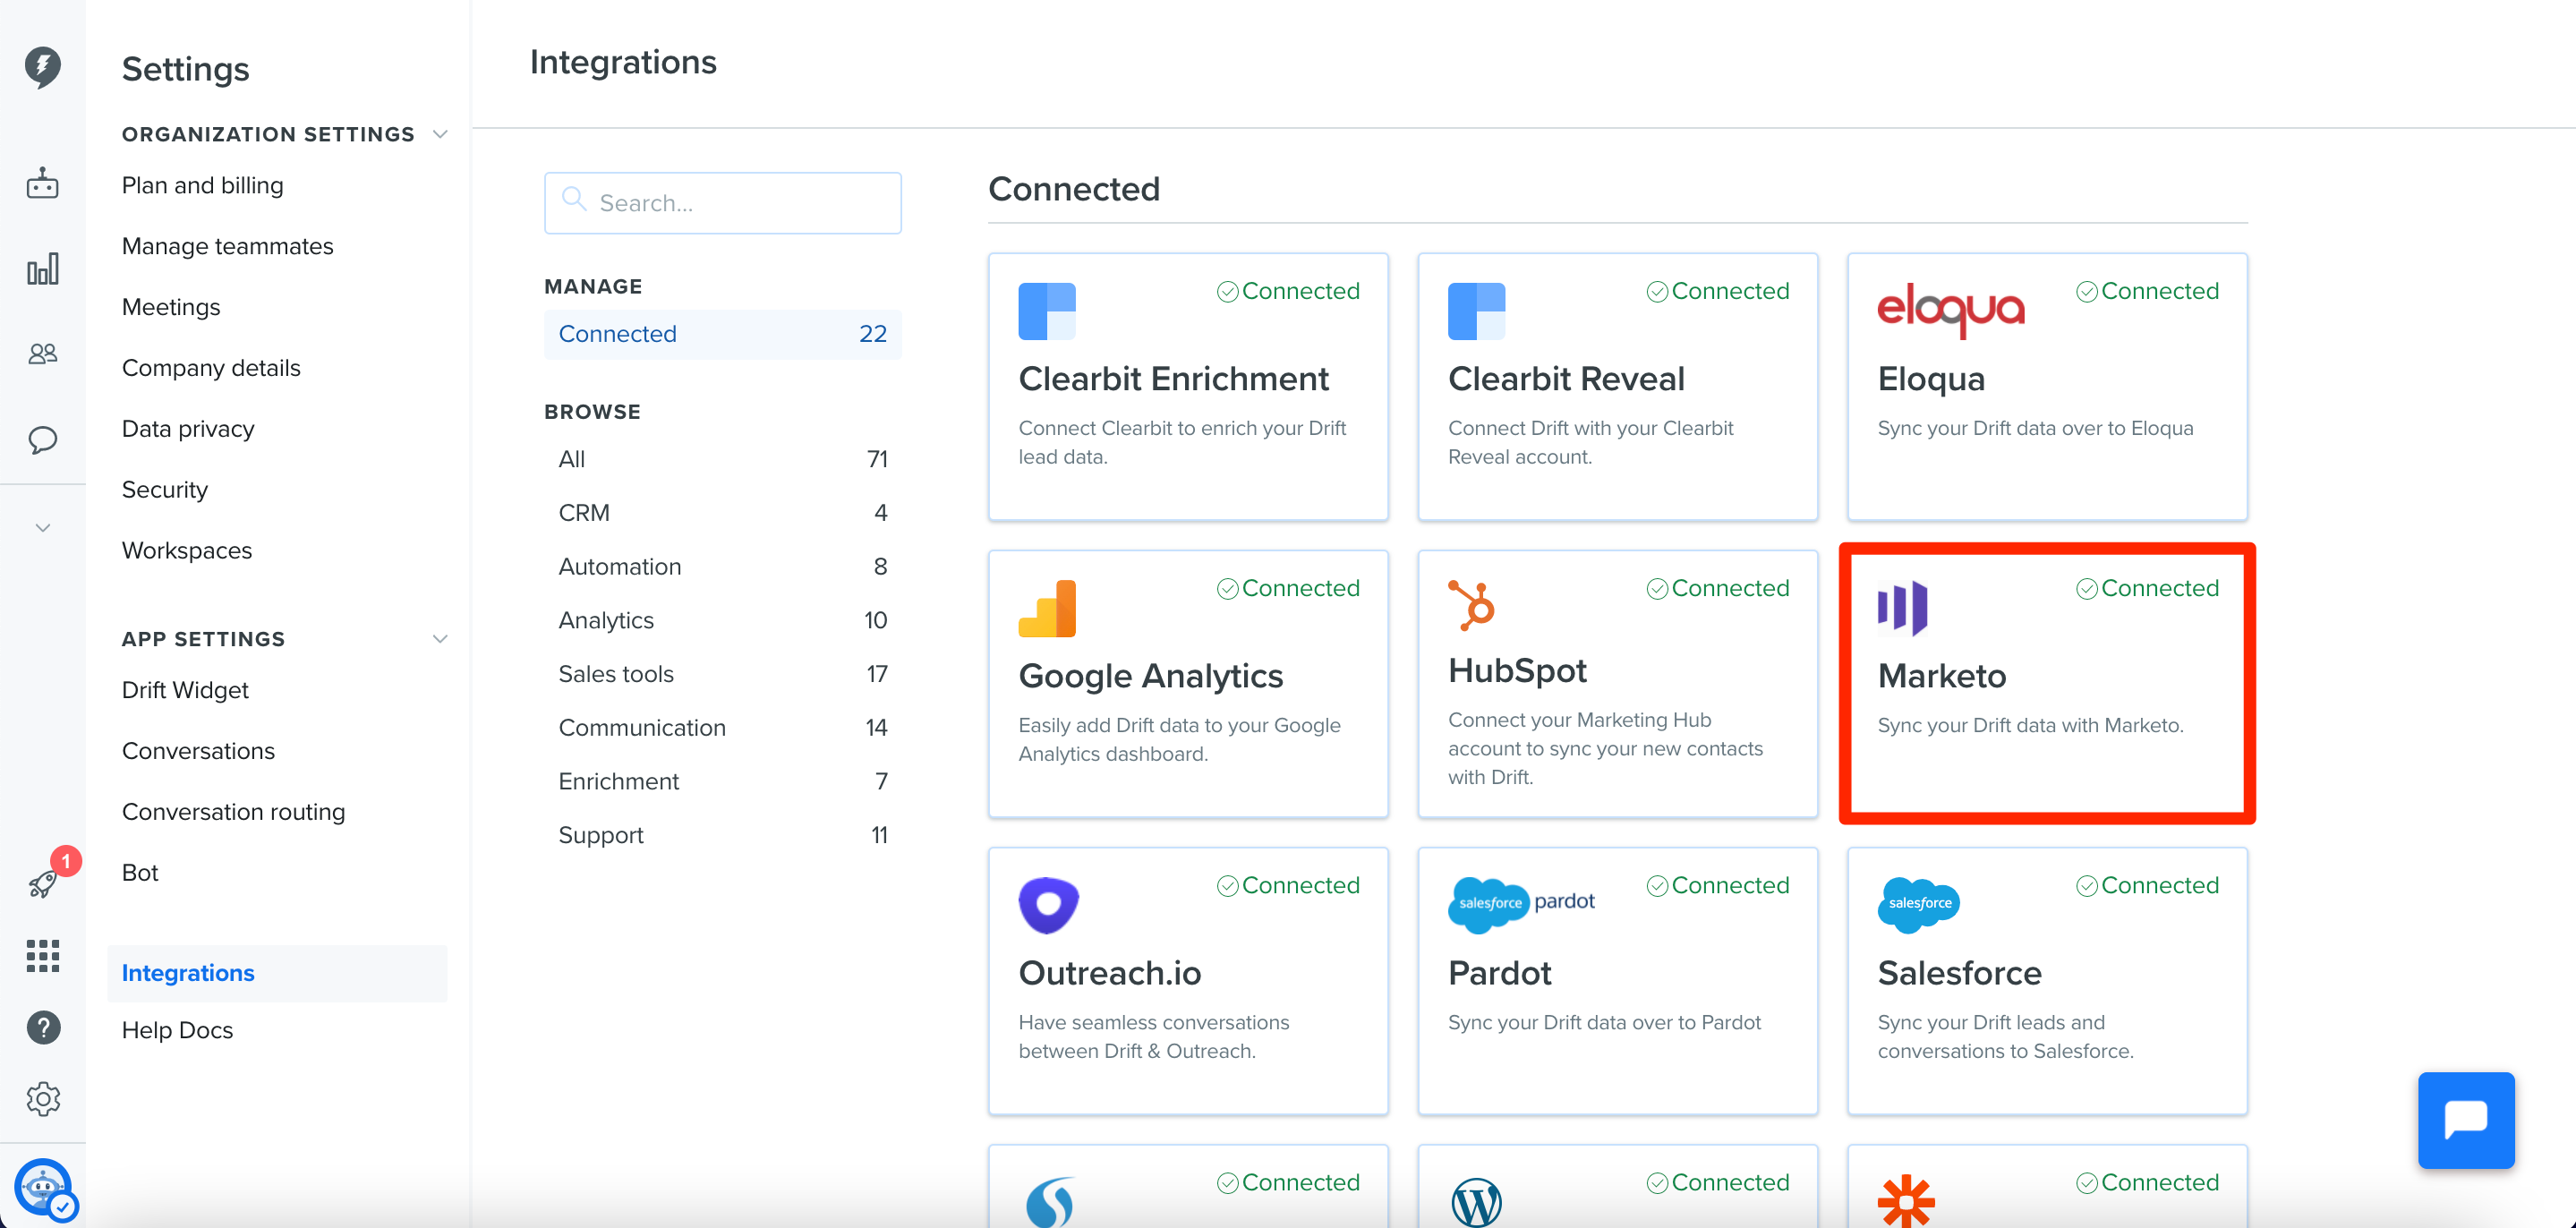Expand the left sidebar chevron
Viewport: 2576px width, 1228px height.
[42, 527]
